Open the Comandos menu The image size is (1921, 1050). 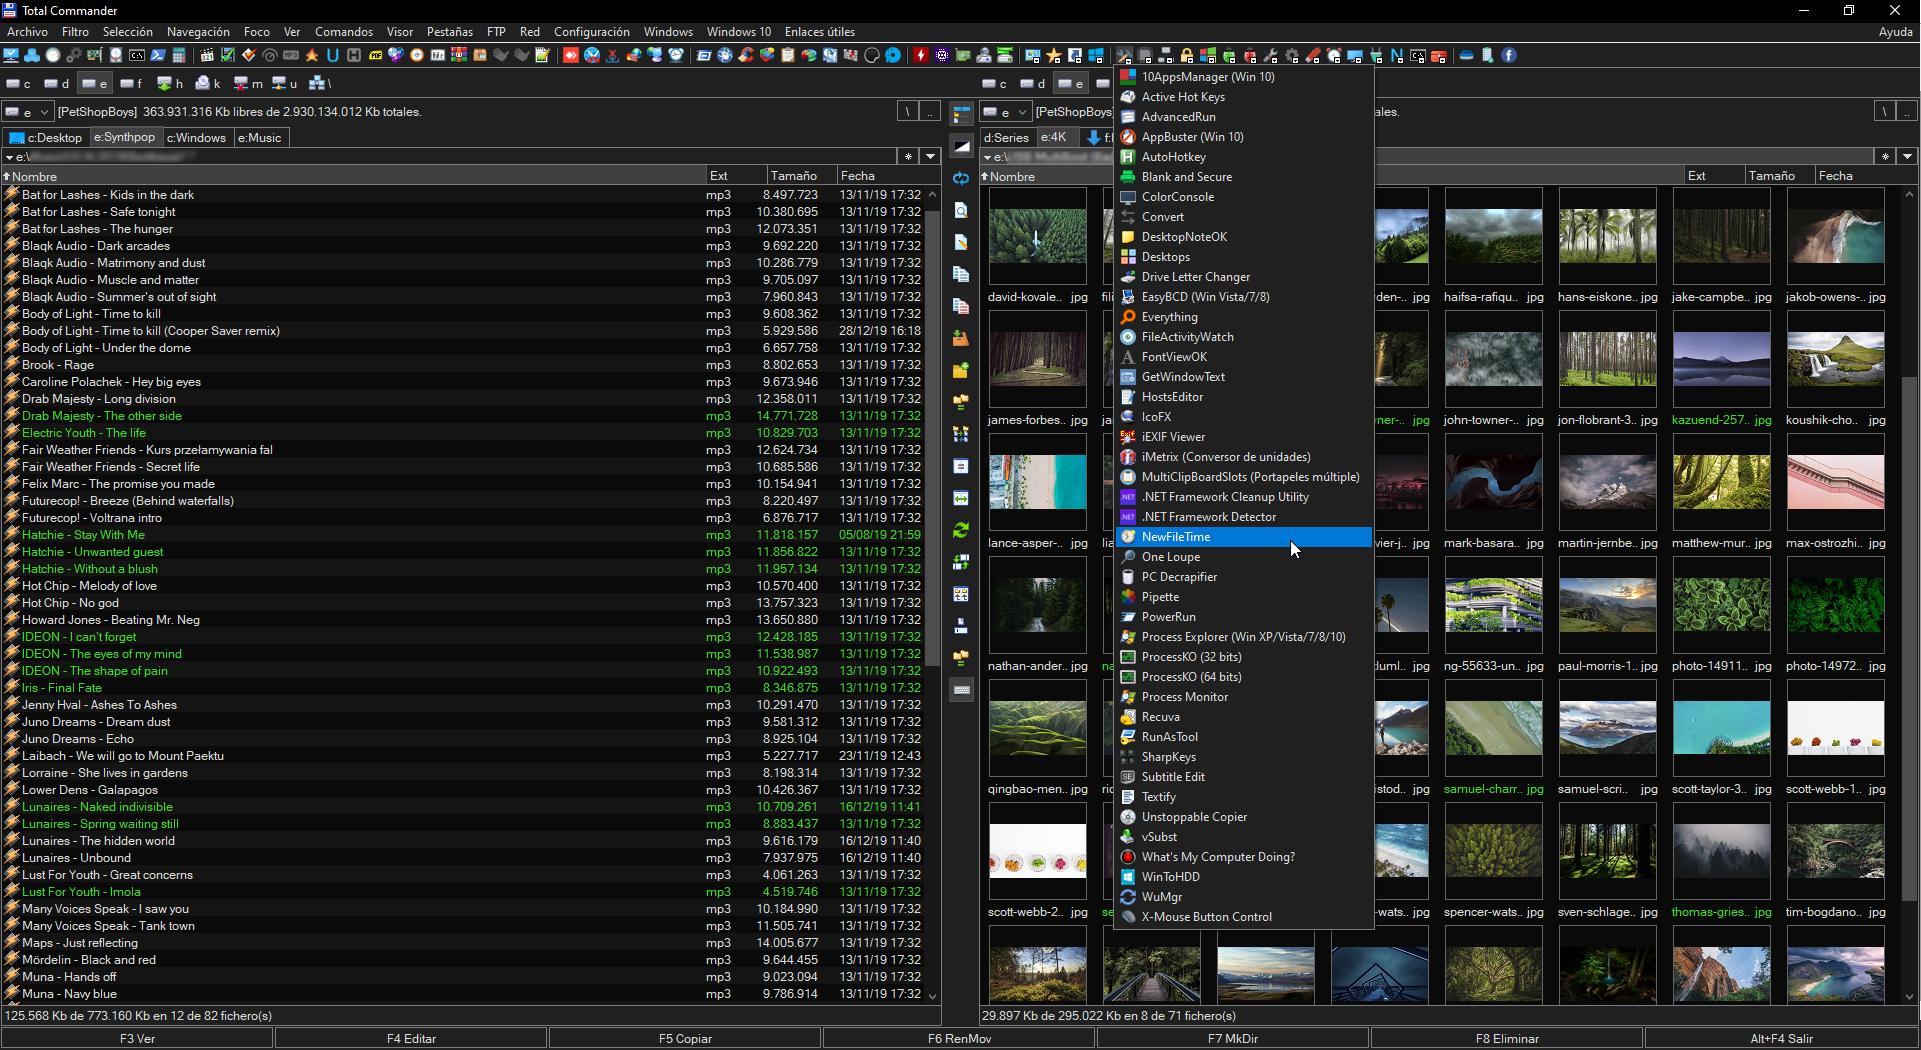[343, 32]
